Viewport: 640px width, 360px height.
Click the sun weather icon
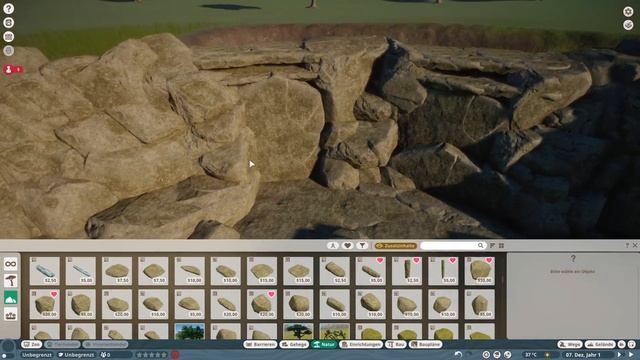[548, 355]
